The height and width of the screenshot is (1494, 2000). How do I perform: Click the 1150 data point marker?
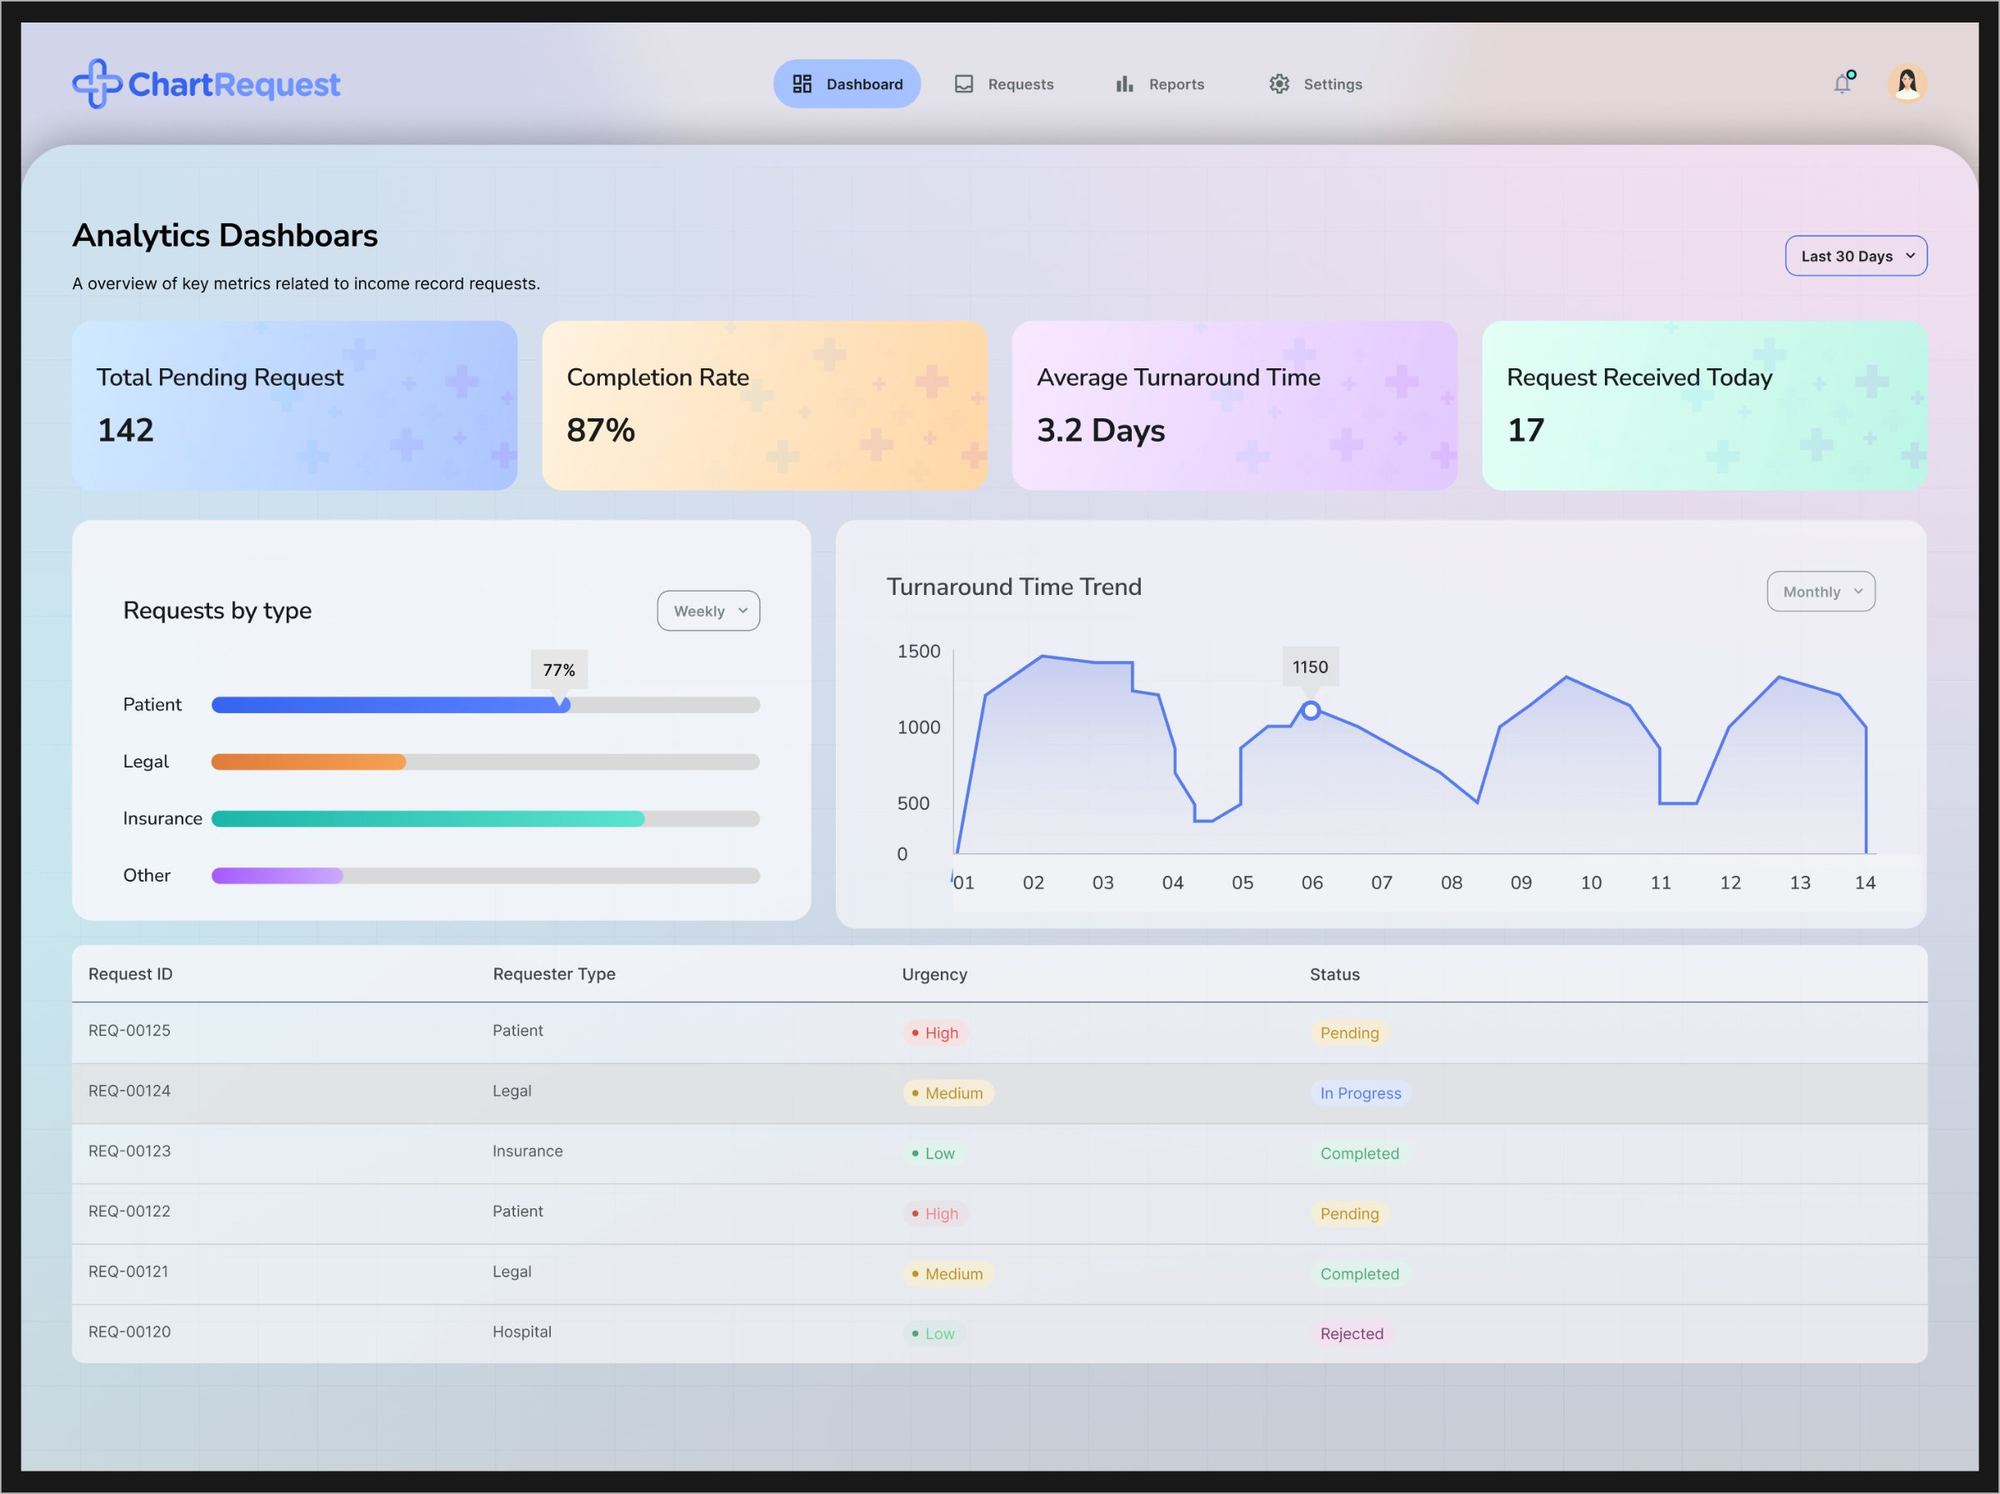click(1311, 711)
